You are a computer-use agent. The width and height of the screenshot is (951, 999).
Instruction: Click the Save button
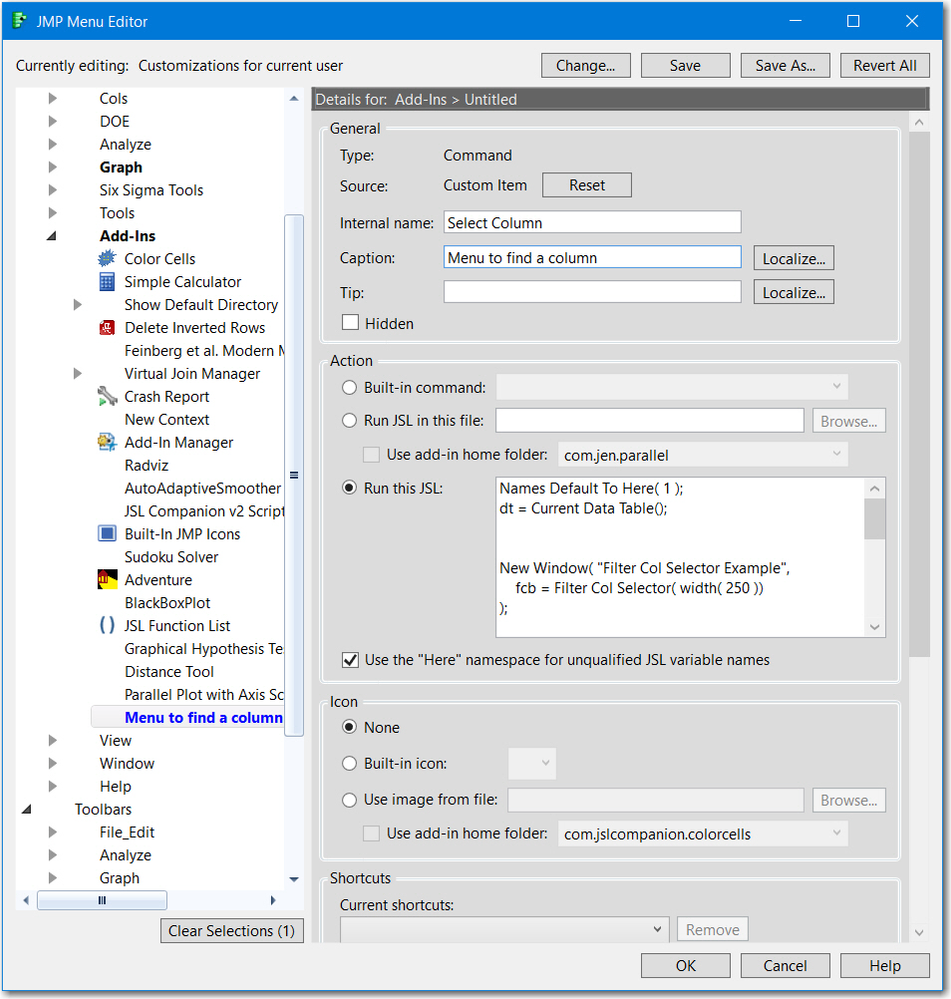pos(685,66)
